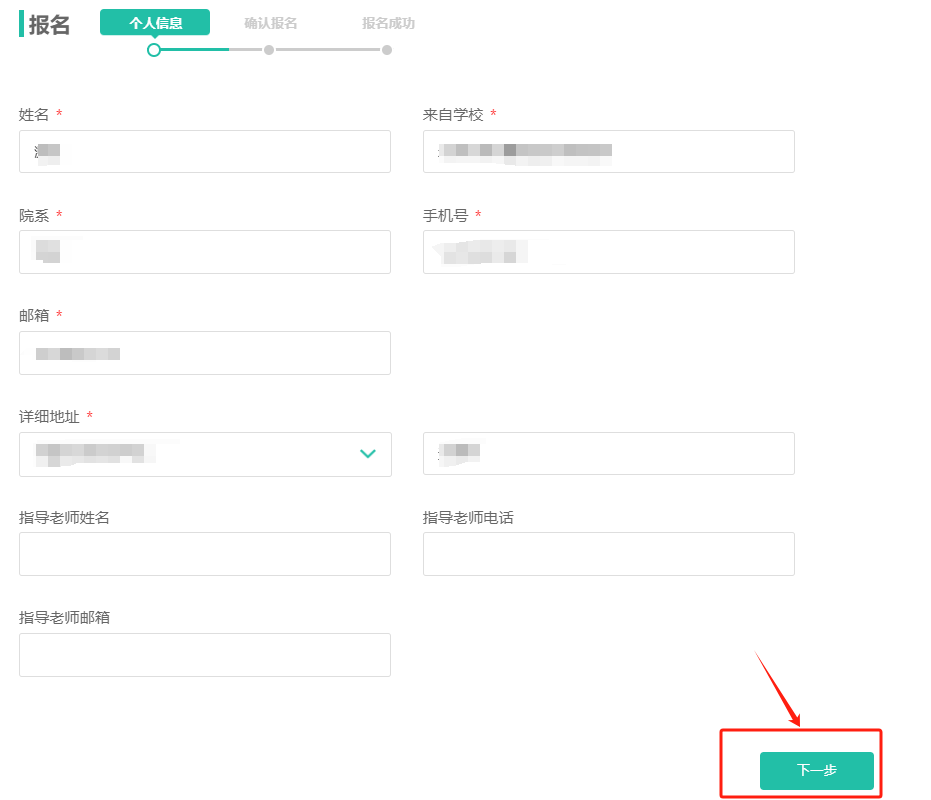Select the 报名成功 step label
Image resolution: width=931 pixels, height=800 pixels.
pos(388,23)
